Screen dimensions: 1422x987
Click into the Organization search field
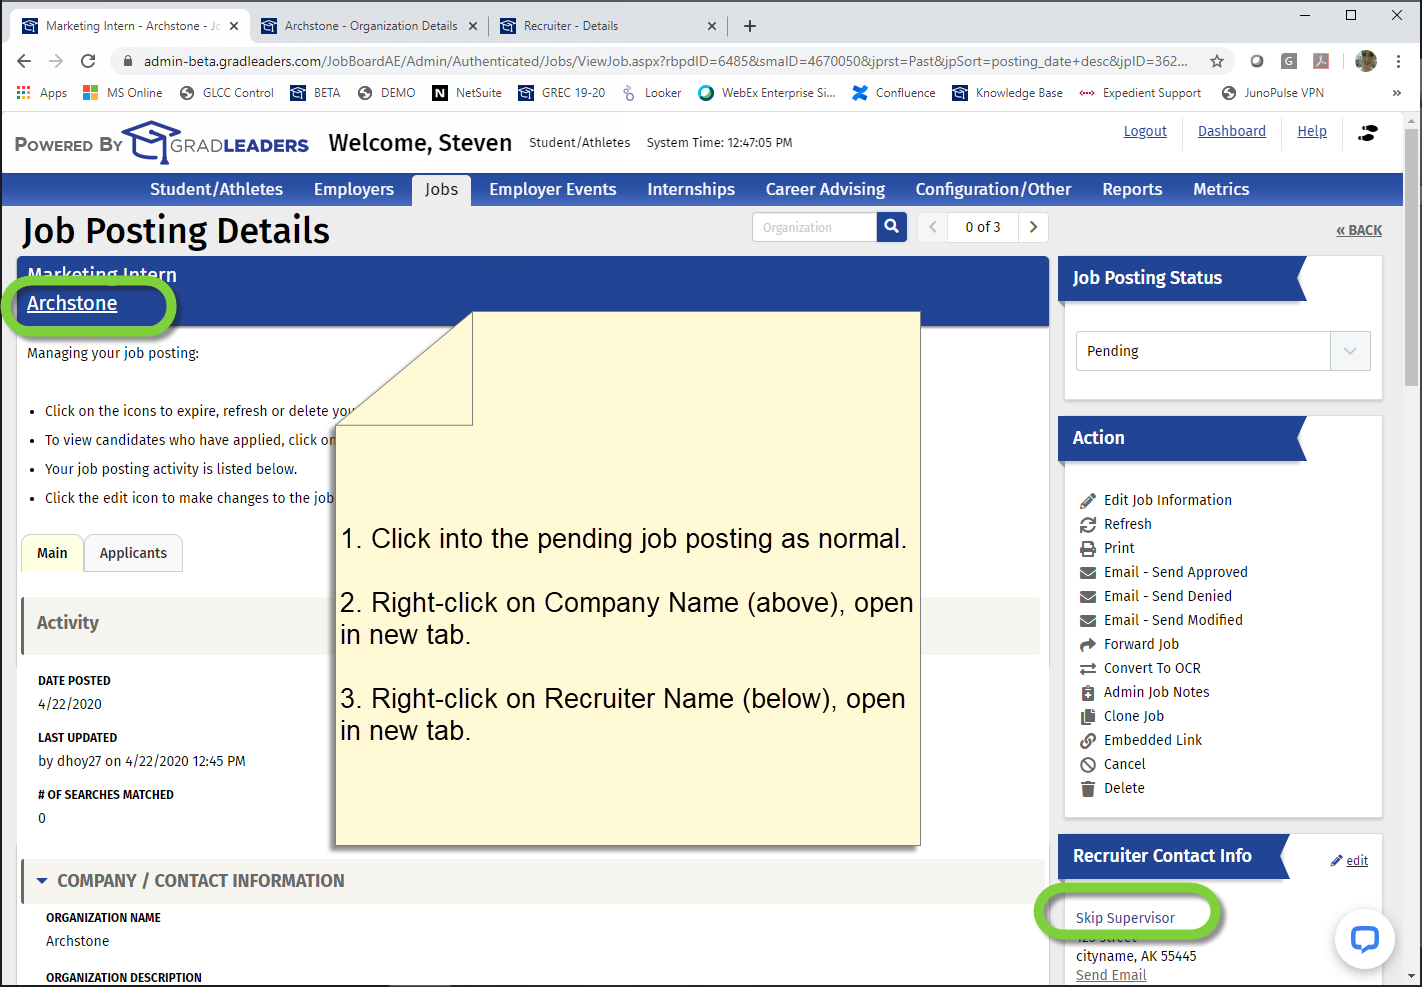pyautogui.click(x=815, y=227)
